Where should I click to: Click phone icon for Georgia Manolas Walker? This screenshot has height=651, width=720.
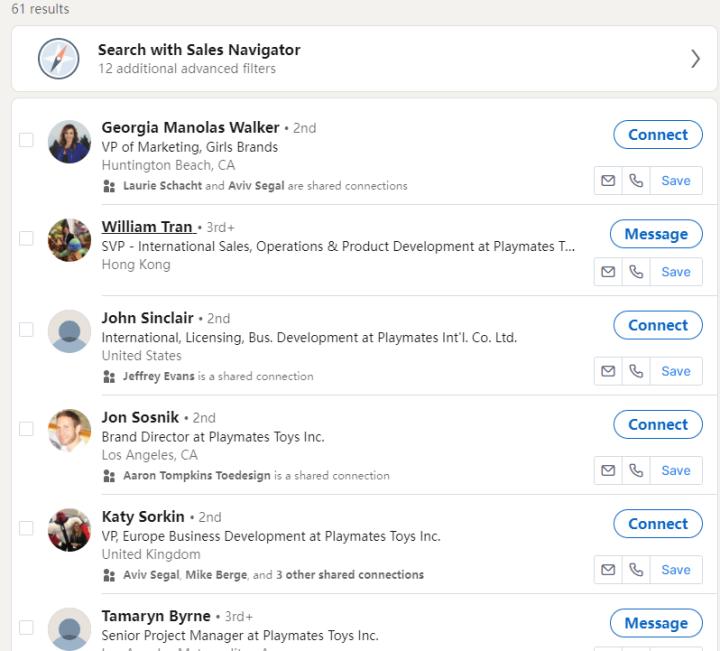[636, 181]
